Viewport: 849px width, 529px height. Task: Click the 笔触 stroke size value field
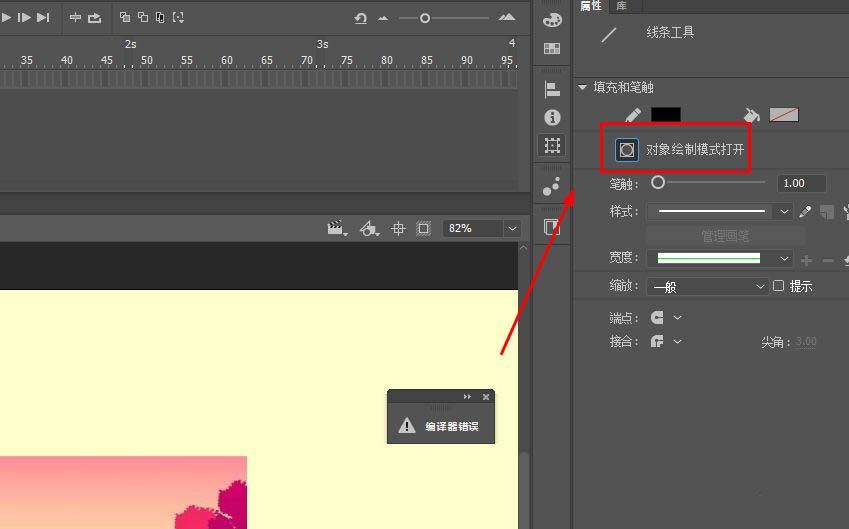point(801,183)
